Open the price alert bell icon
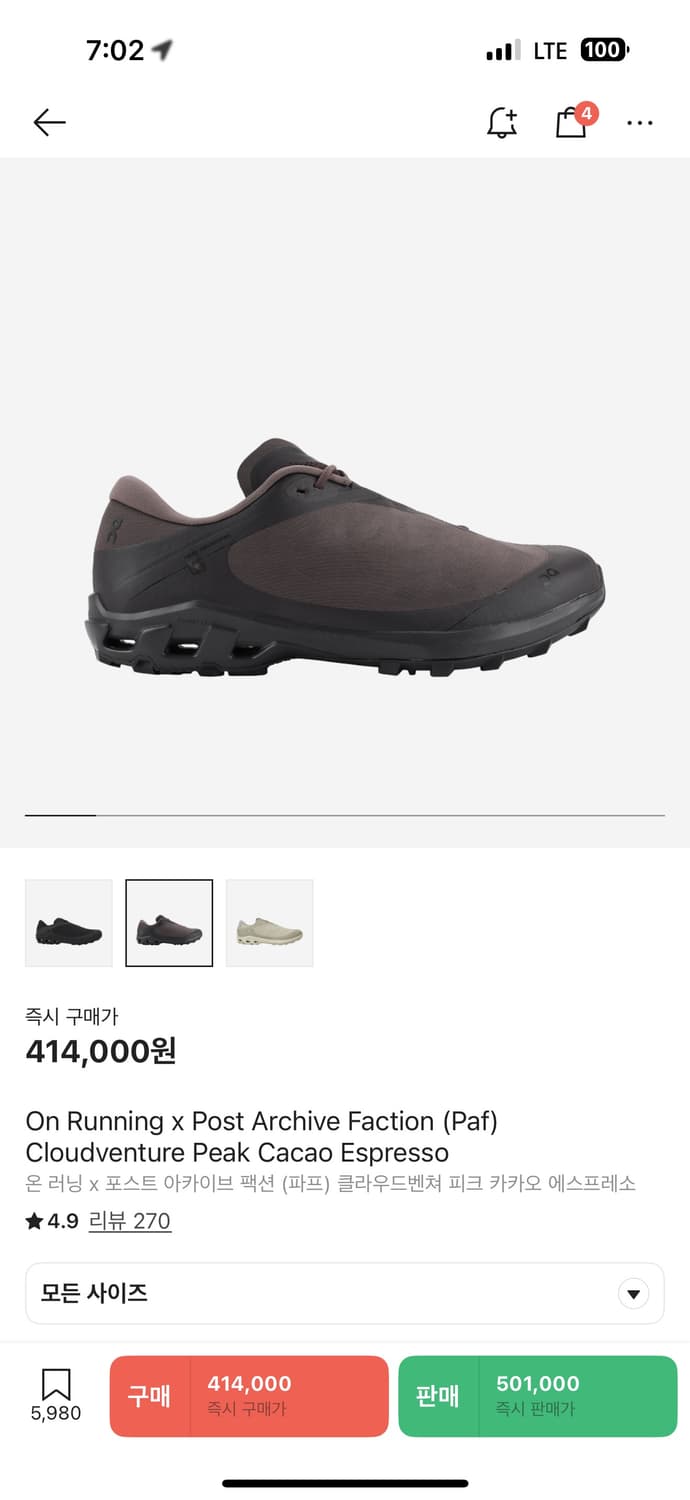The width and height of the screenshot is (690, 1500). [x=502, y=123]
